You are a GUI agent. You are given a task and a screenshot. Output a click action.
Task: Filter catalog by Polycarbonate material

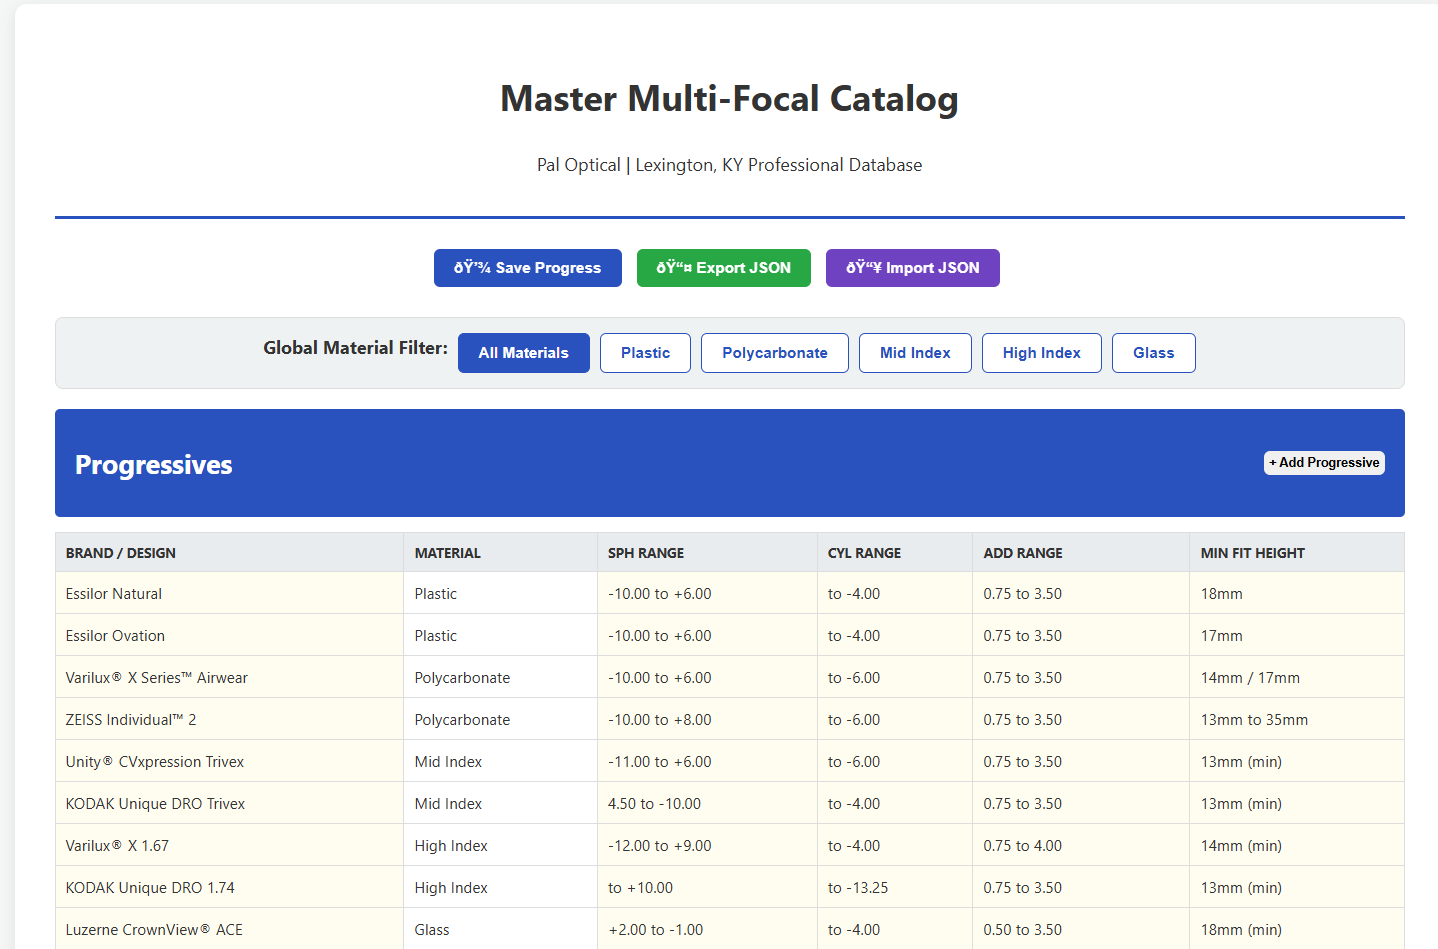click(x=774, y=353)
